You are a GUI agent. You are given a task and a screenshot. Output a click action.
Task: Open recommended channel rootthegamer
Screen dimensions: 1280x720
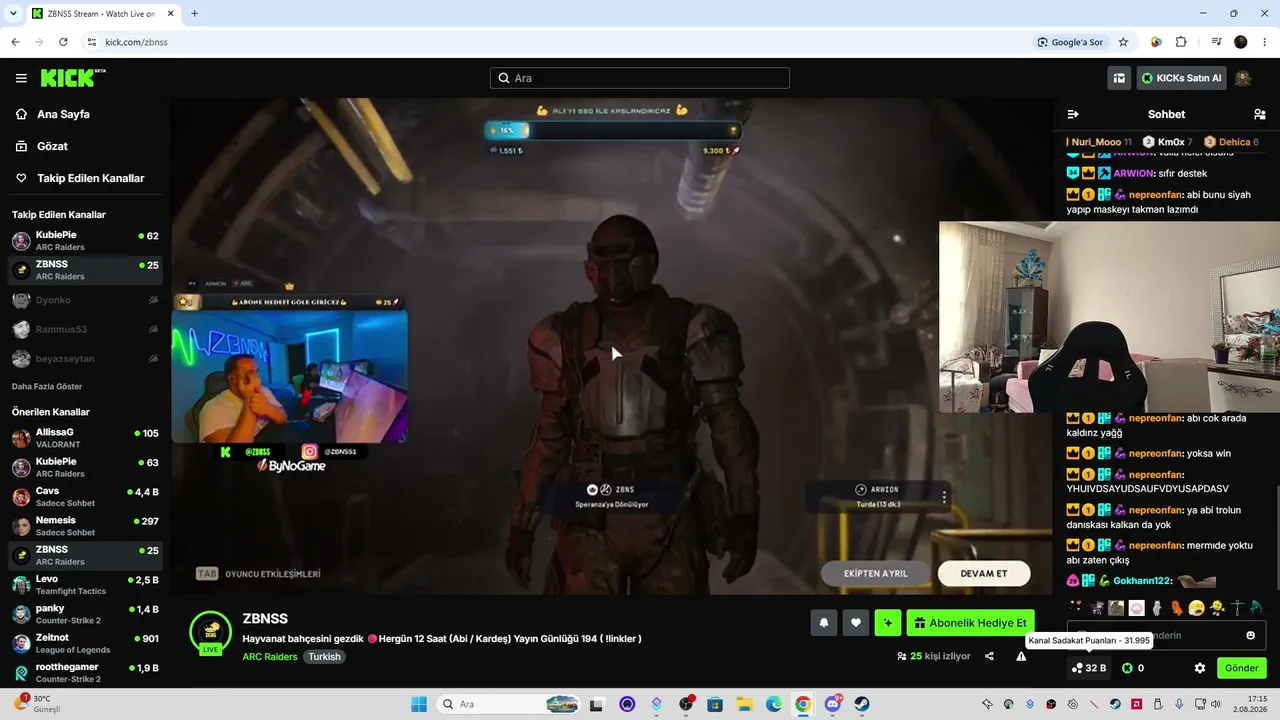(85, 673)
